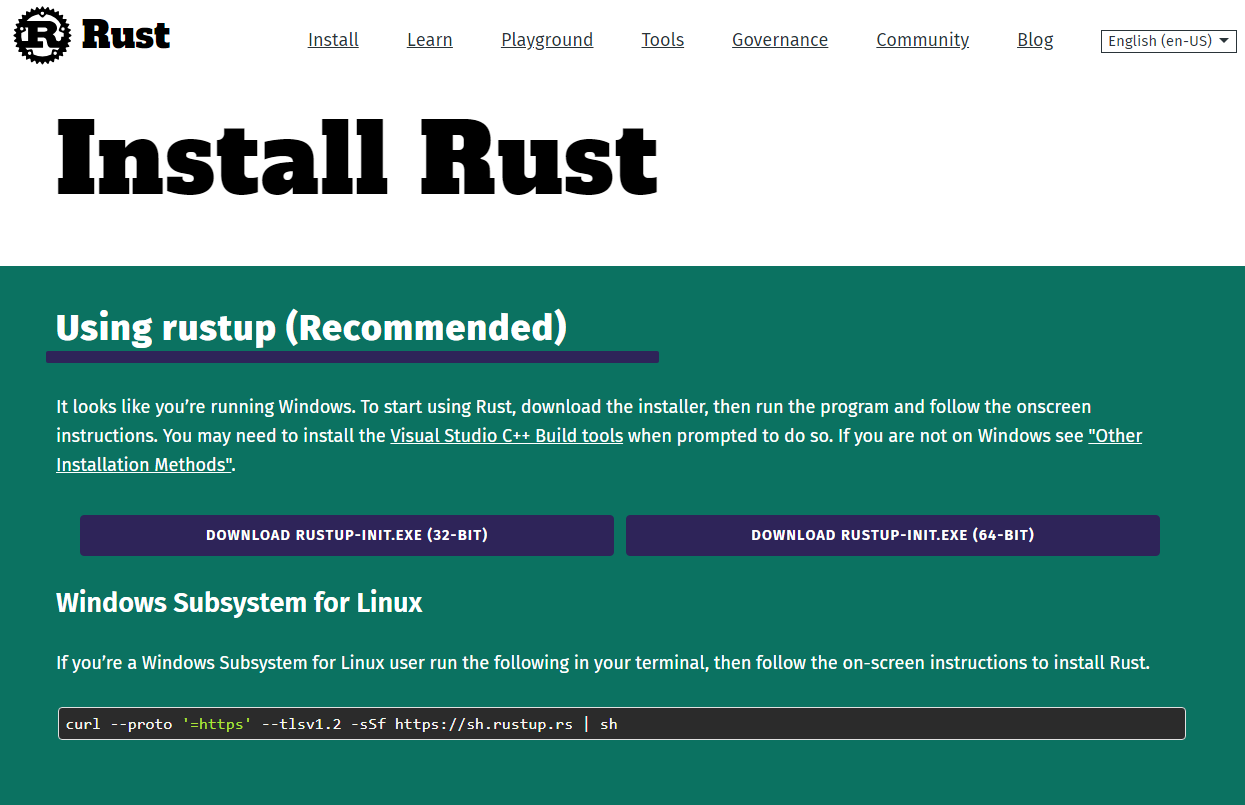Open the Install page from navigation
The width and height of the screenshot is (1245, 805).
coord(333,40)
